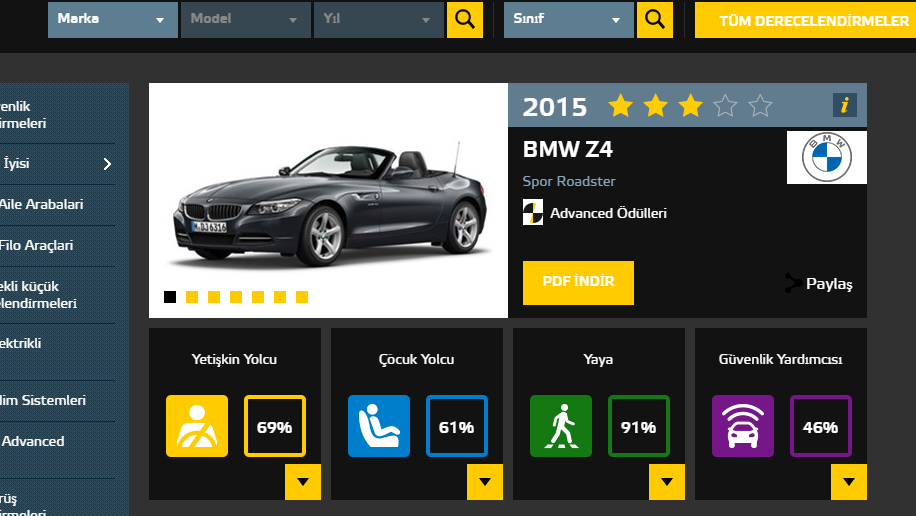Select the fifth carousel dot
This screenshot has height=516, width=916.
coord(258,297)
